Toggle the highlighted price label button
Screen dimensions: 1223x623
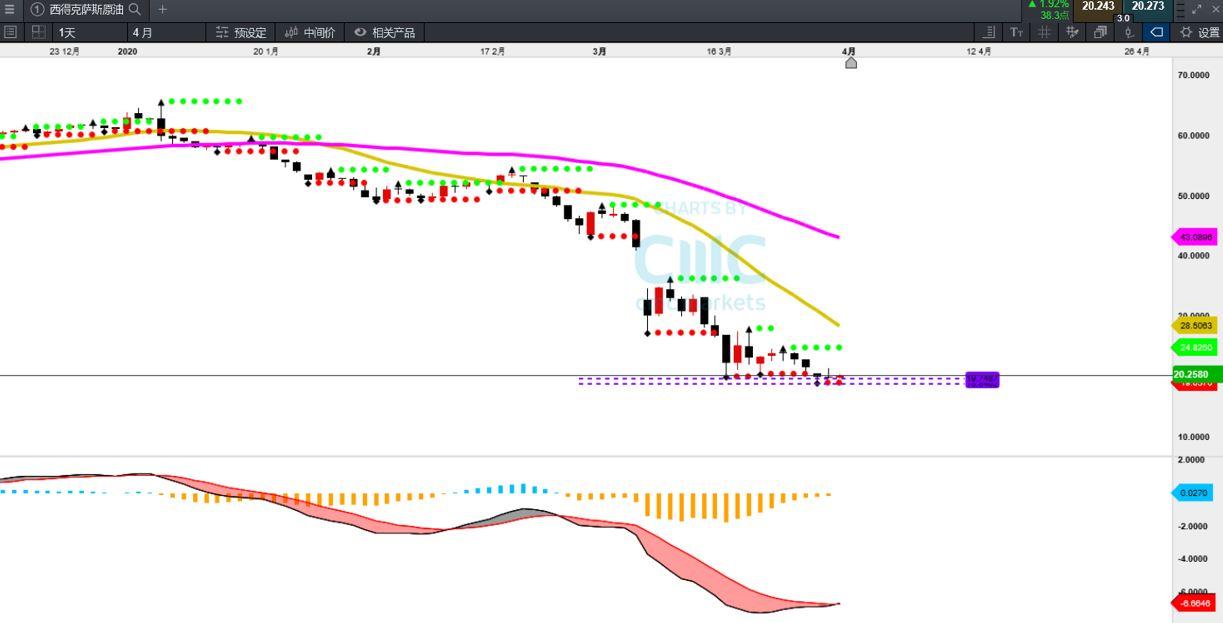tap(1156, 32)
